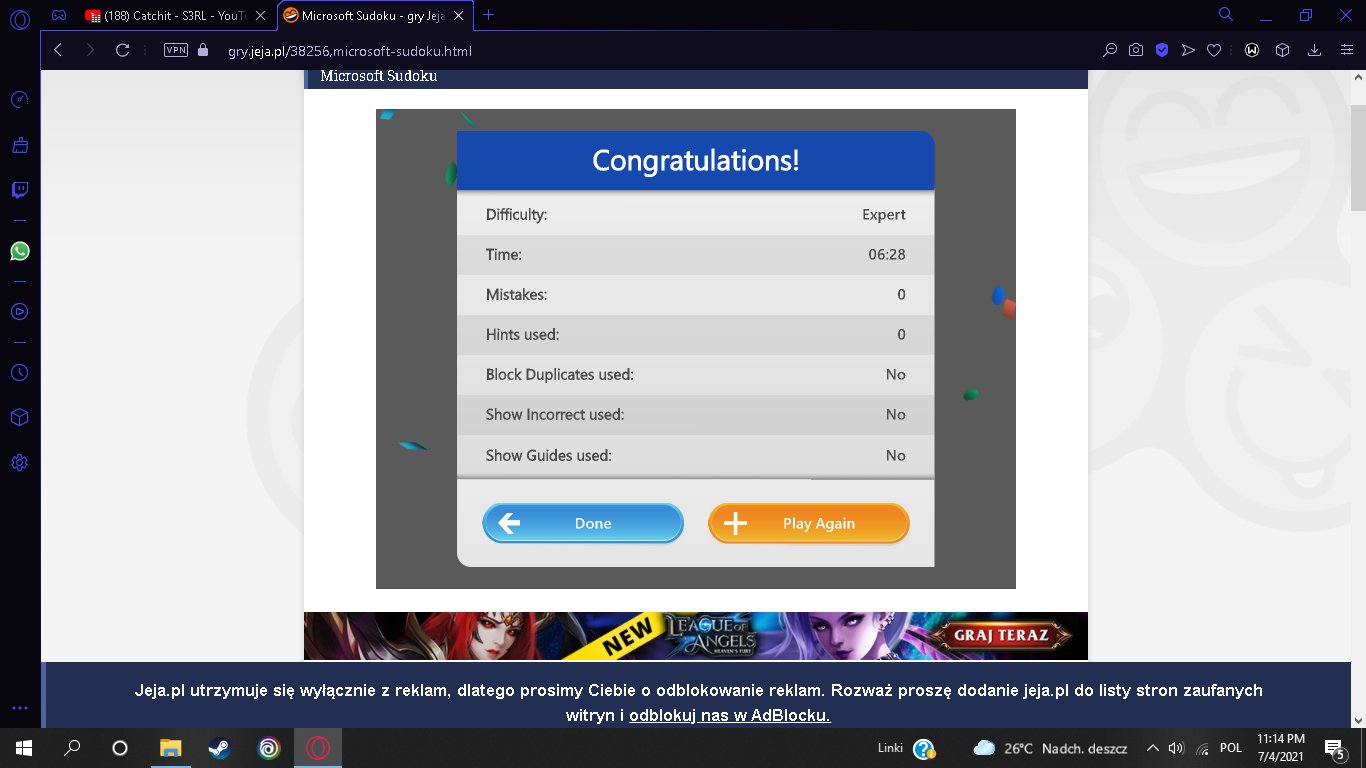The height and width of the screenshot is (768, 1366).
Task: Switch to Catchit - S3RL YouTube tab
Action: click(x=176, y=15)
